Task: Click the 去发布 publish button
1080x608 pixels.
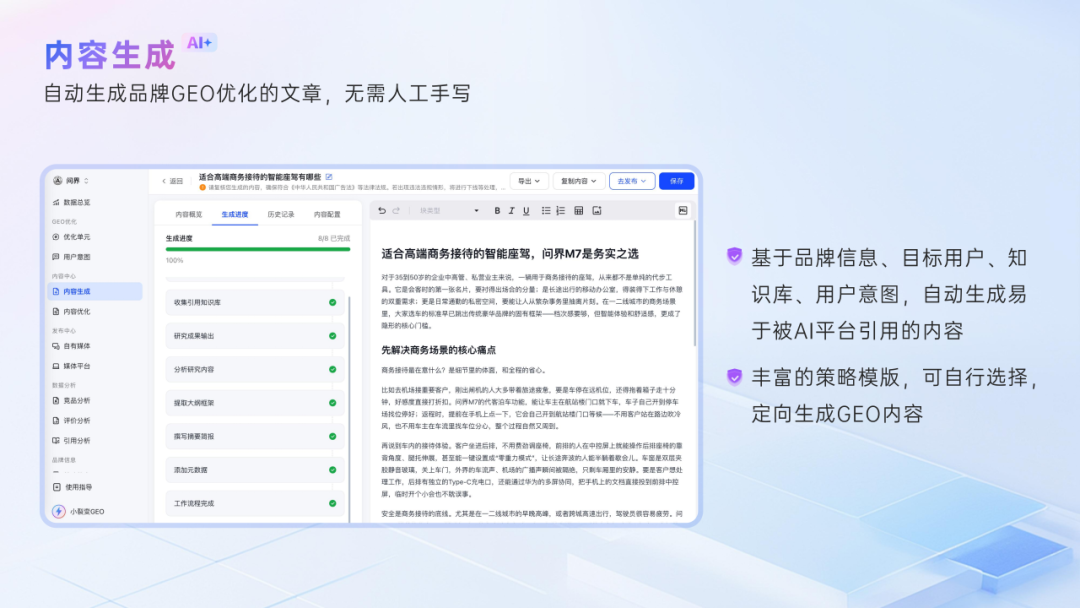Action: 631,181
